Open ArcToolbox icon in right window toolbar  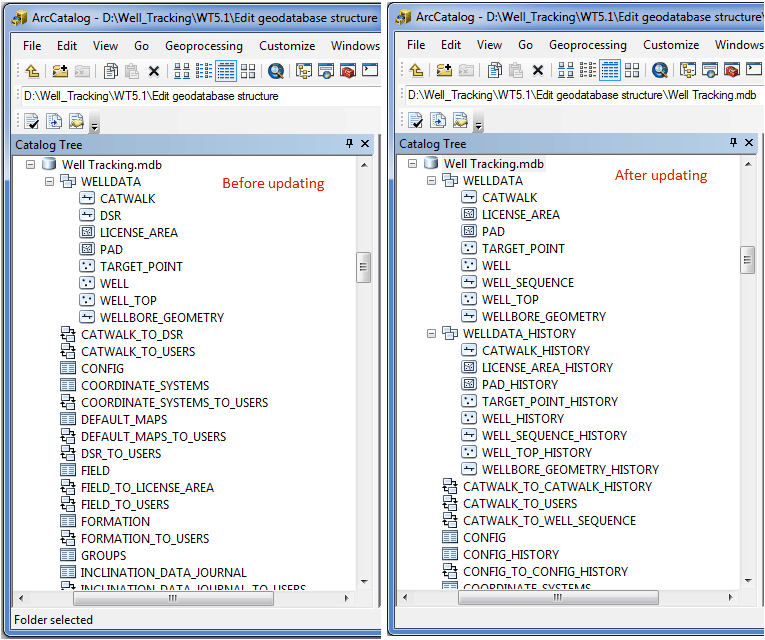click(732, 70)
